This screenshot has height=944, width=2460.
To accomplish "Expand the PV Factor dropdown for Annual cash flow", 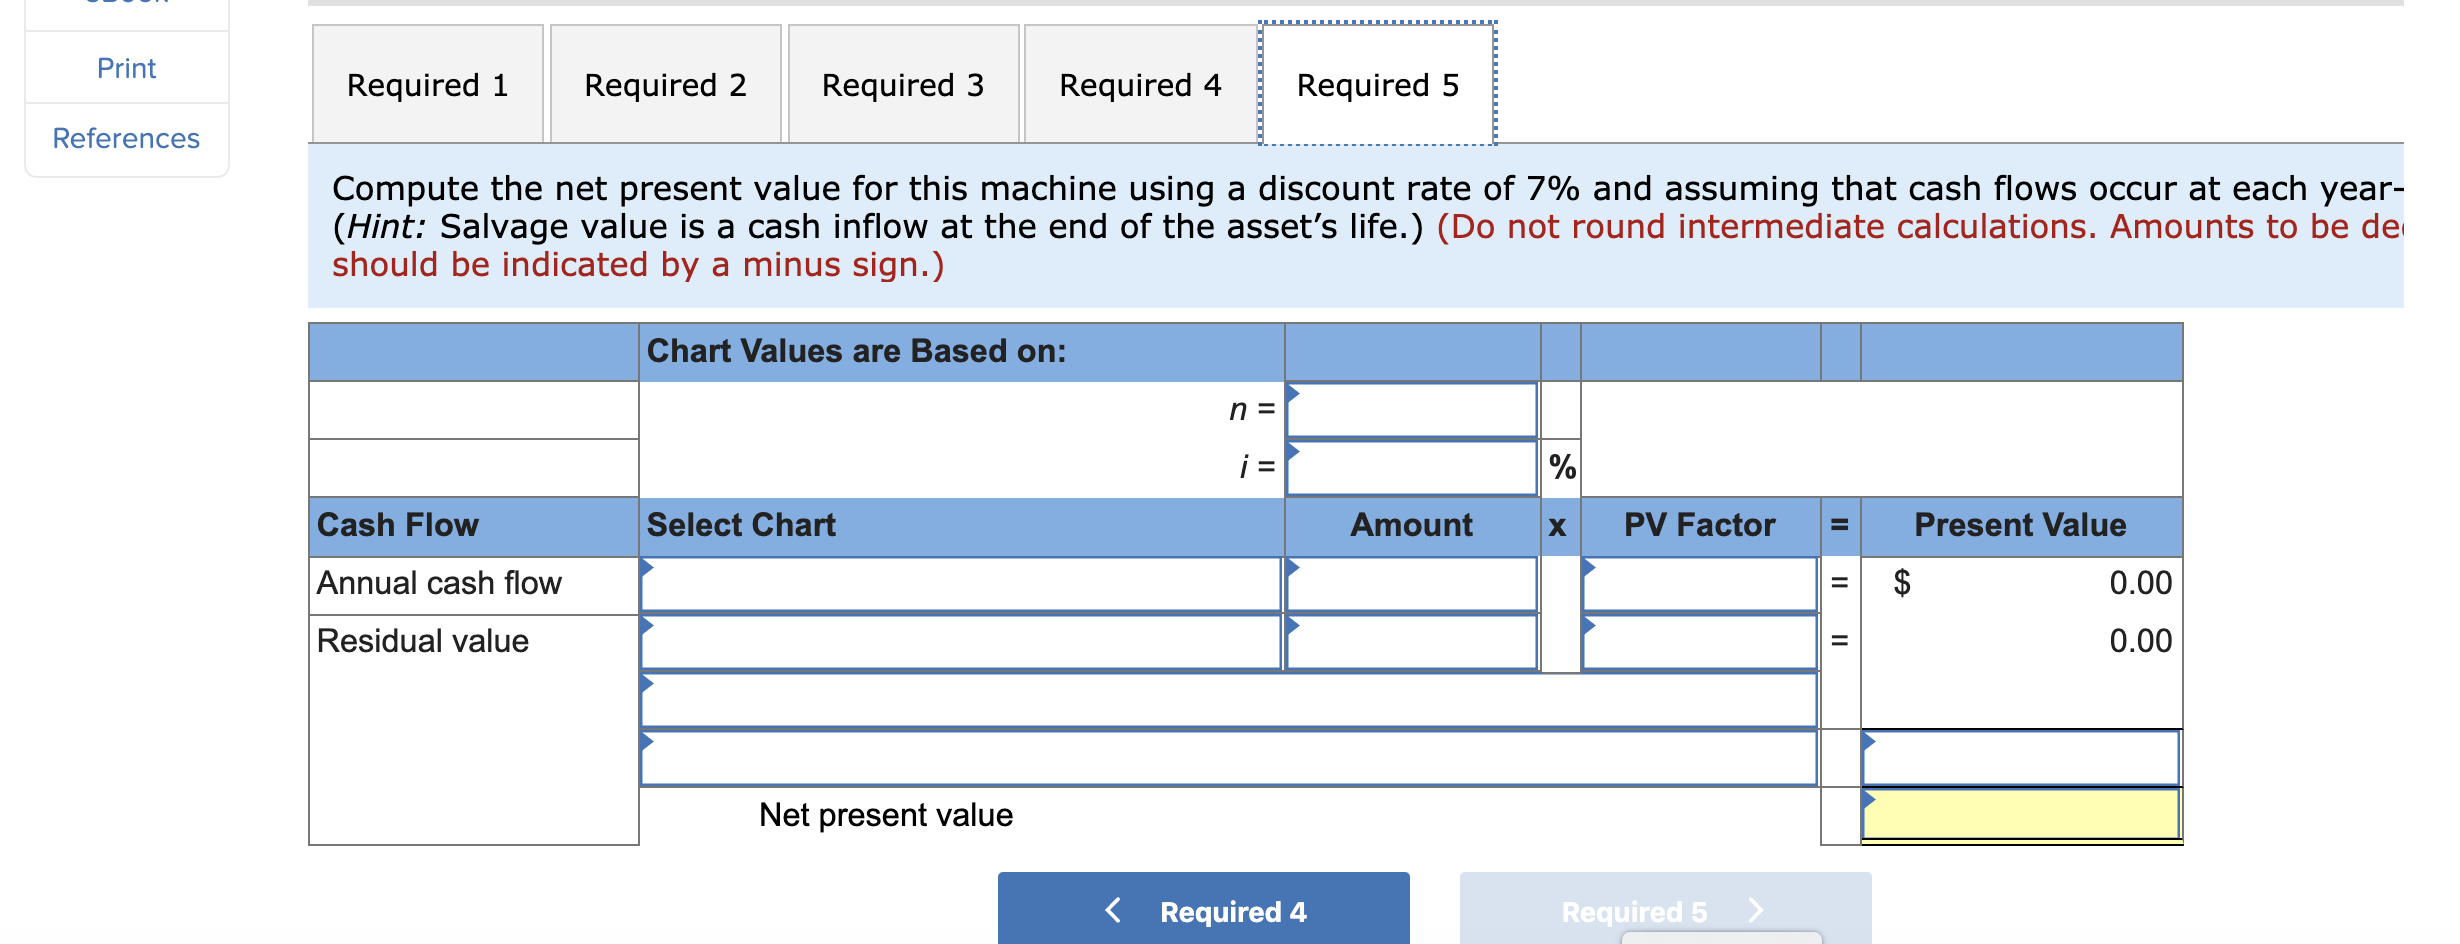I will tap(1700, 585).
